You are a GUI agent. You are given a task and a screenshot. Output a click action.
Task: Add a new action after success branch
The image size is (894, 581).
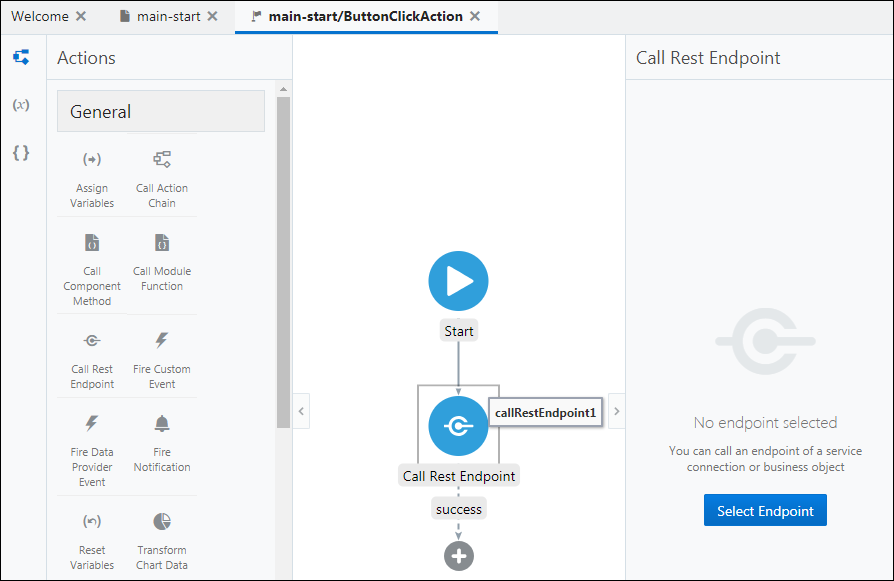click(x=458, y=555)
